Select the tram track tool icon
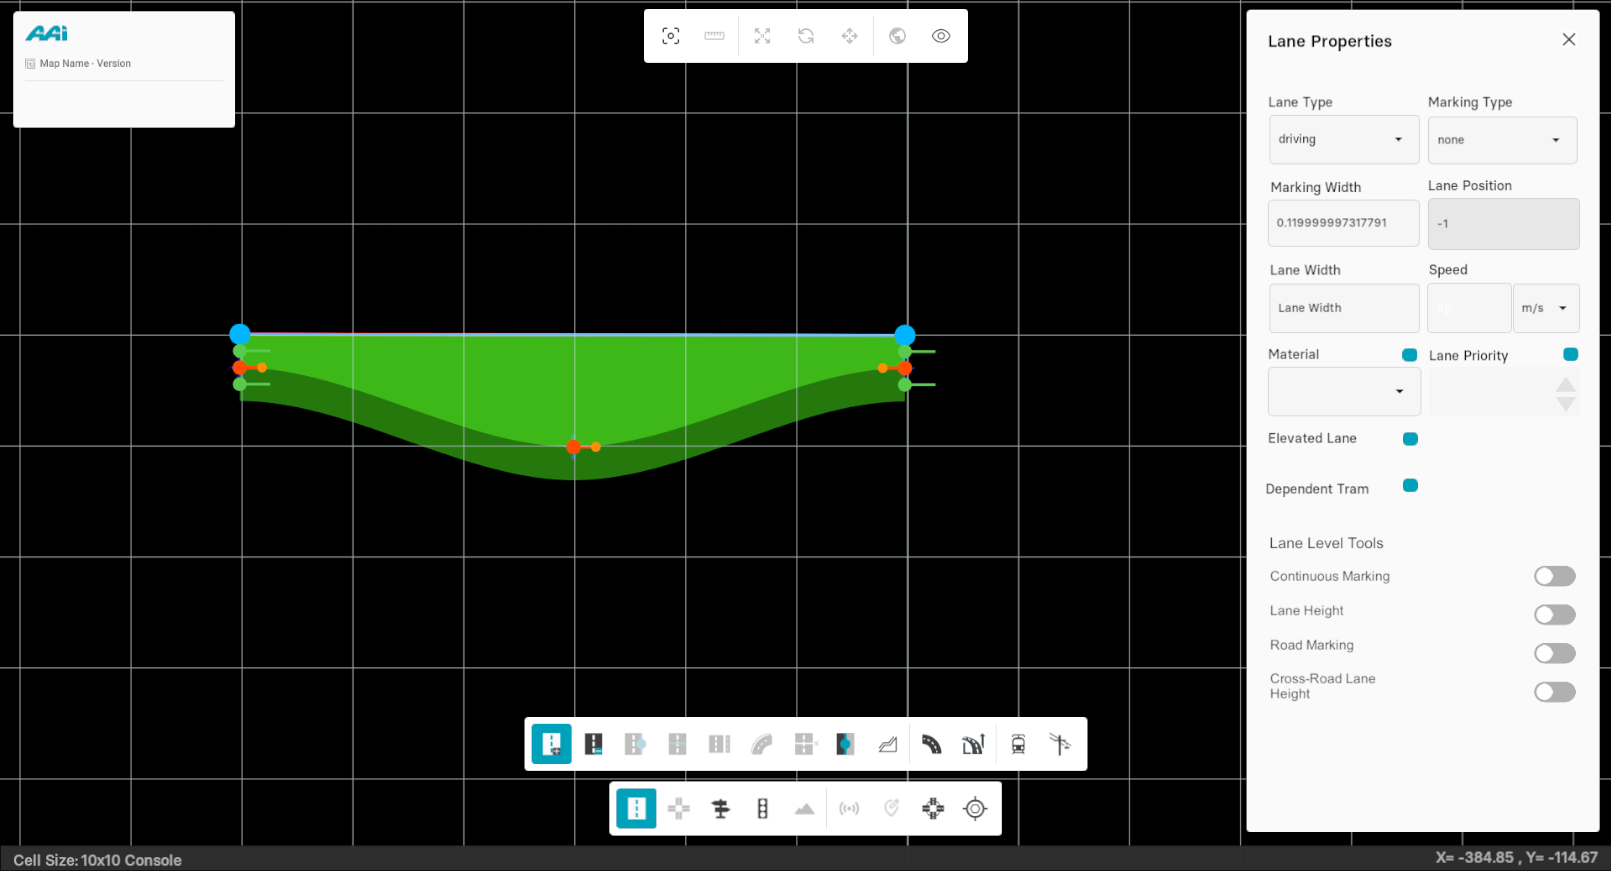Viewport: 1611px width, 871px height. click(1018, 744)
